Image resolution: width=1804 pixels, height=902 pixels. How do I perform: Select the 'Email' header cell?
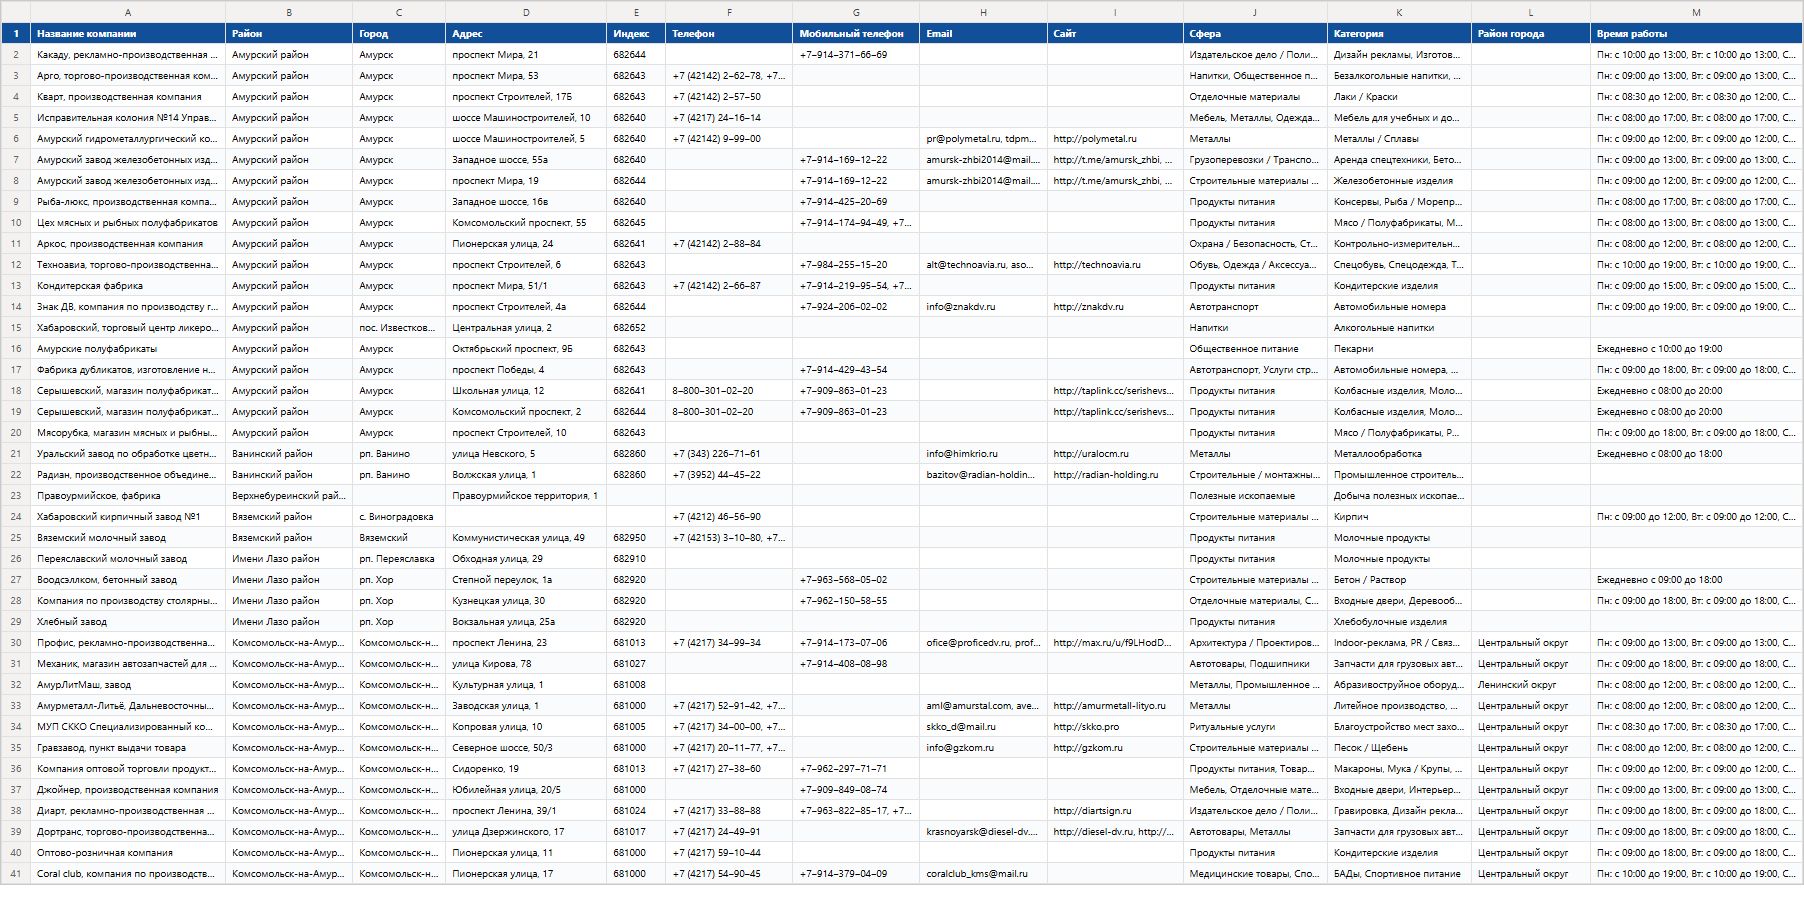983,33
